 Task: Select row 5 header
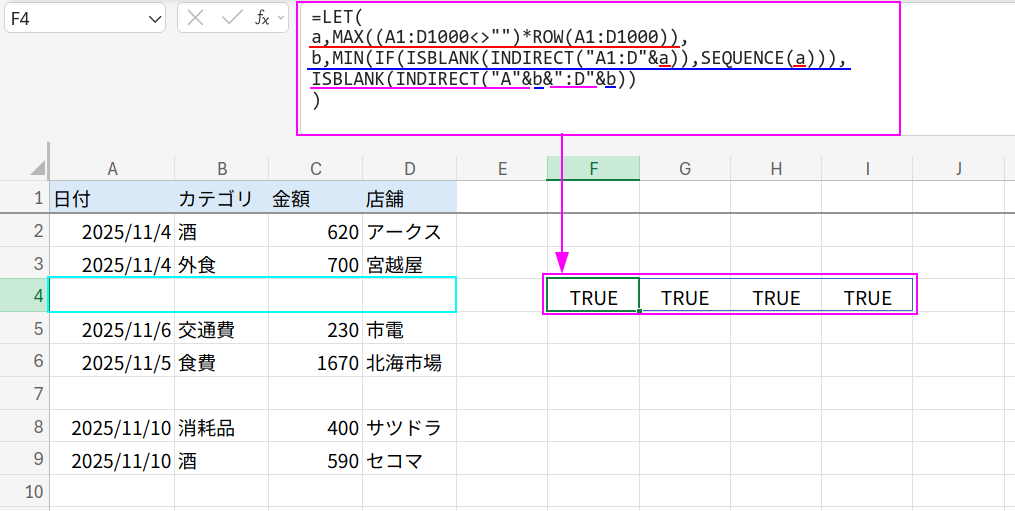25,328
